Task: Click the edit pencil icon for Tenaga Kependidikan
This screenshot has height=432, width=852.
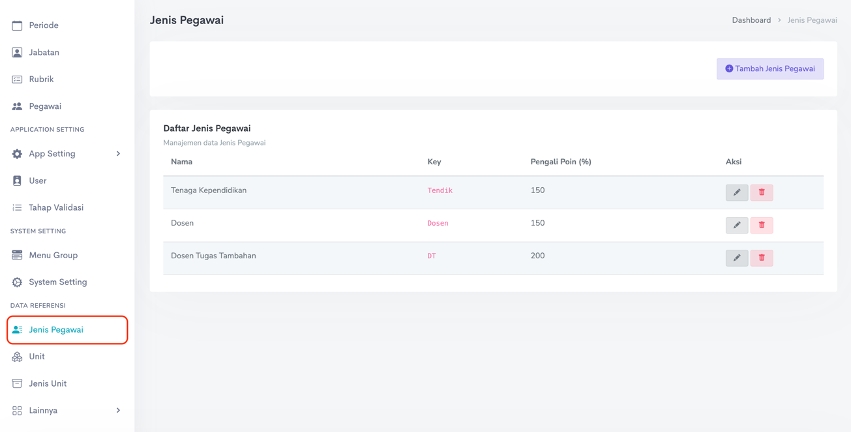Action: pos(736,193)
